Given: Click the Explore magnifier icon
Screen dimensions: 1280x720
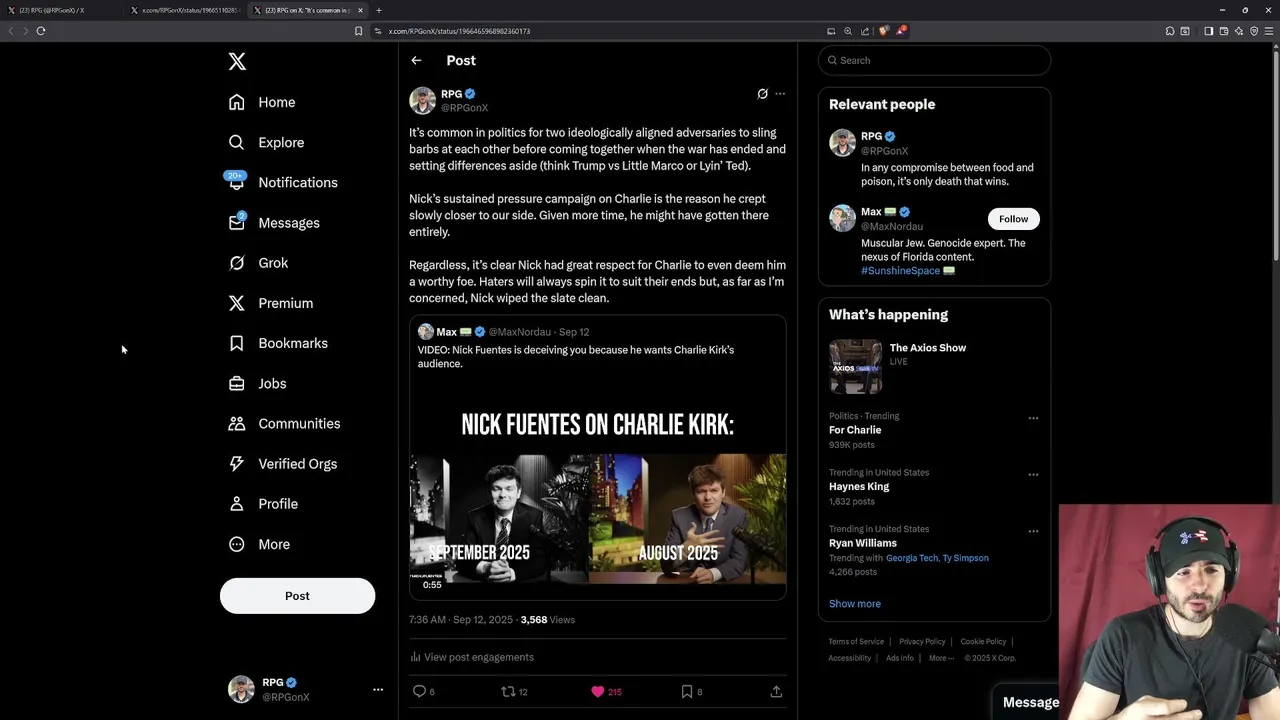Looking at the screenshot, I should (236, 142).
